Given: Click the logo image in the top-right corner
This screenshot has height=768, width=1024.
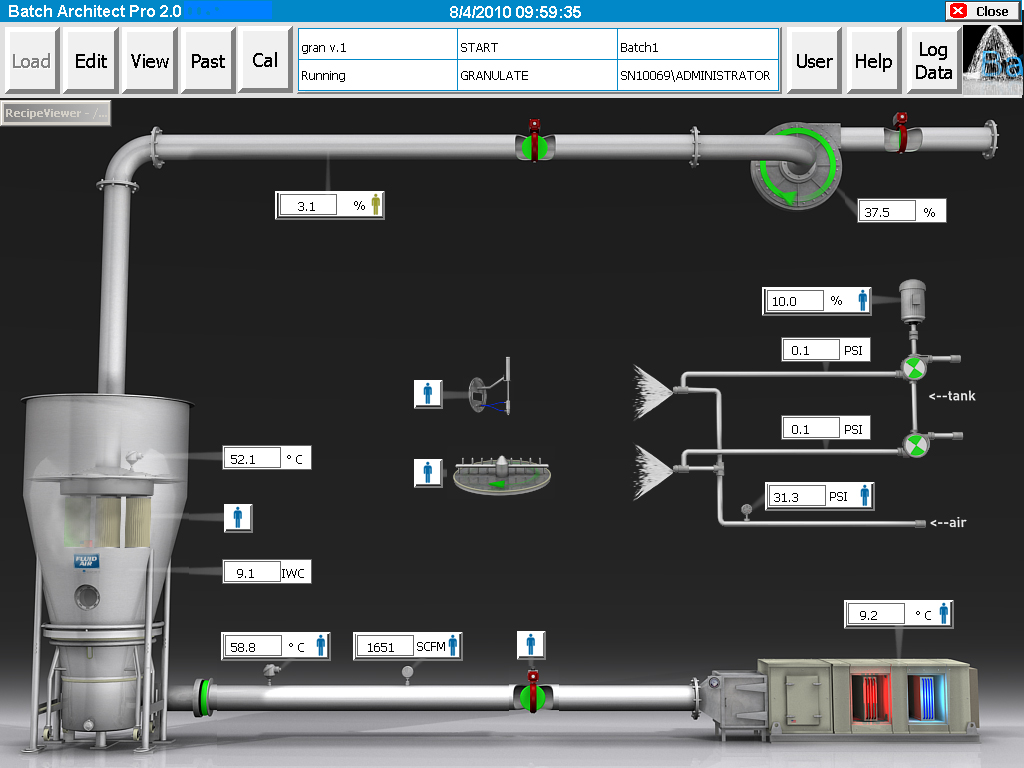Looking at the screenshot, I should coord(993,61).
